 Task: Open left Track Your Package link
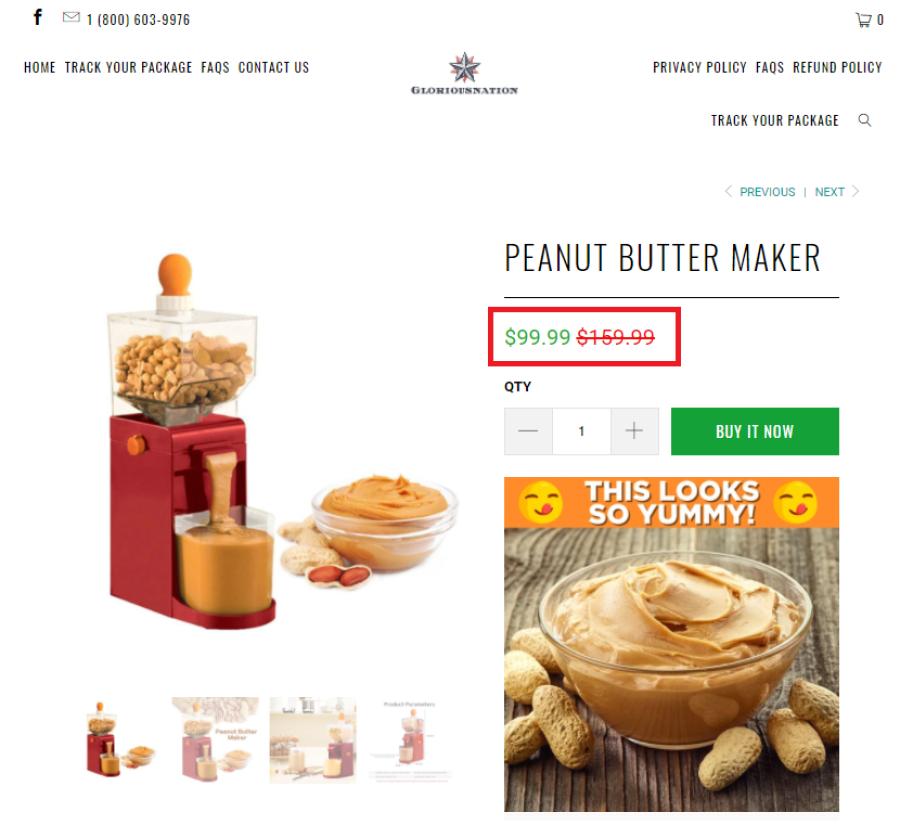pyautogui.click(x=129, y=68)
